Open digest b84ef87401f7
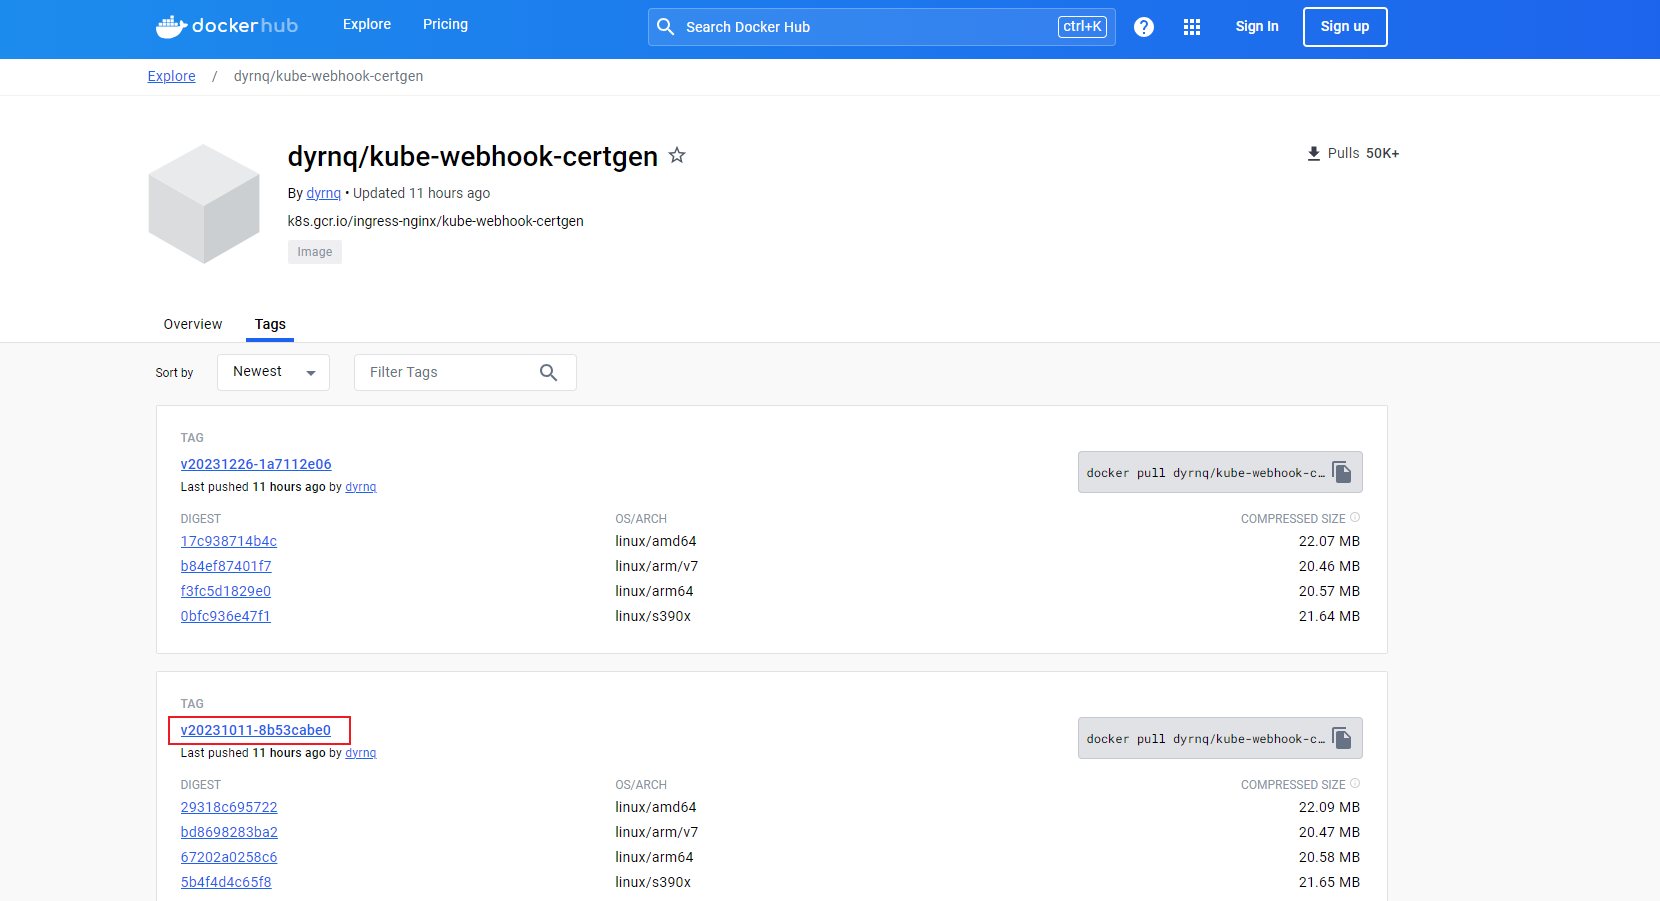This screenshot has height=901, width=1660. tap(226, 566)
